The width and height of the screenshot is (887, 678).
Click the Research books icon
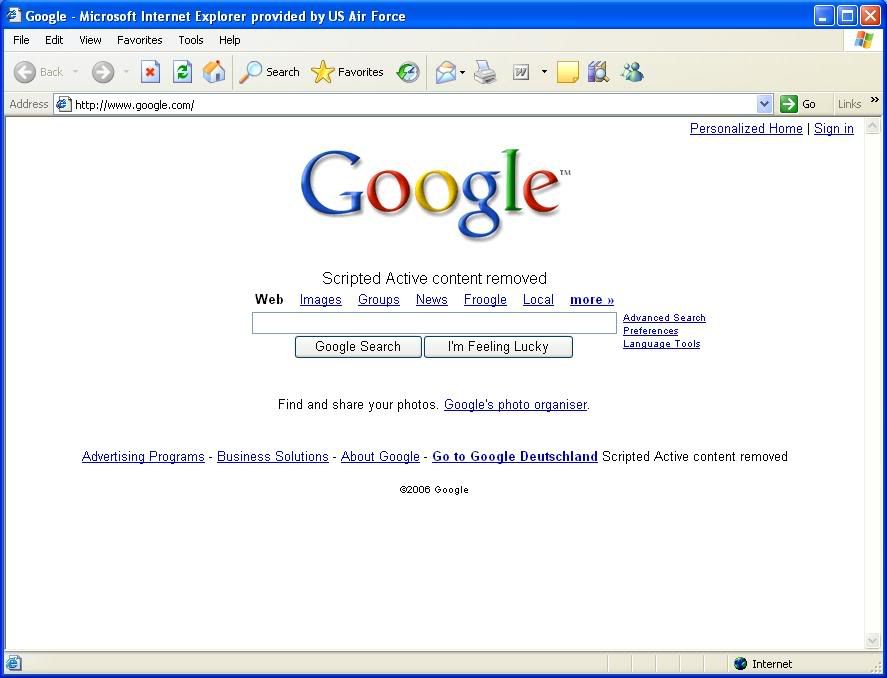point(598,72)
